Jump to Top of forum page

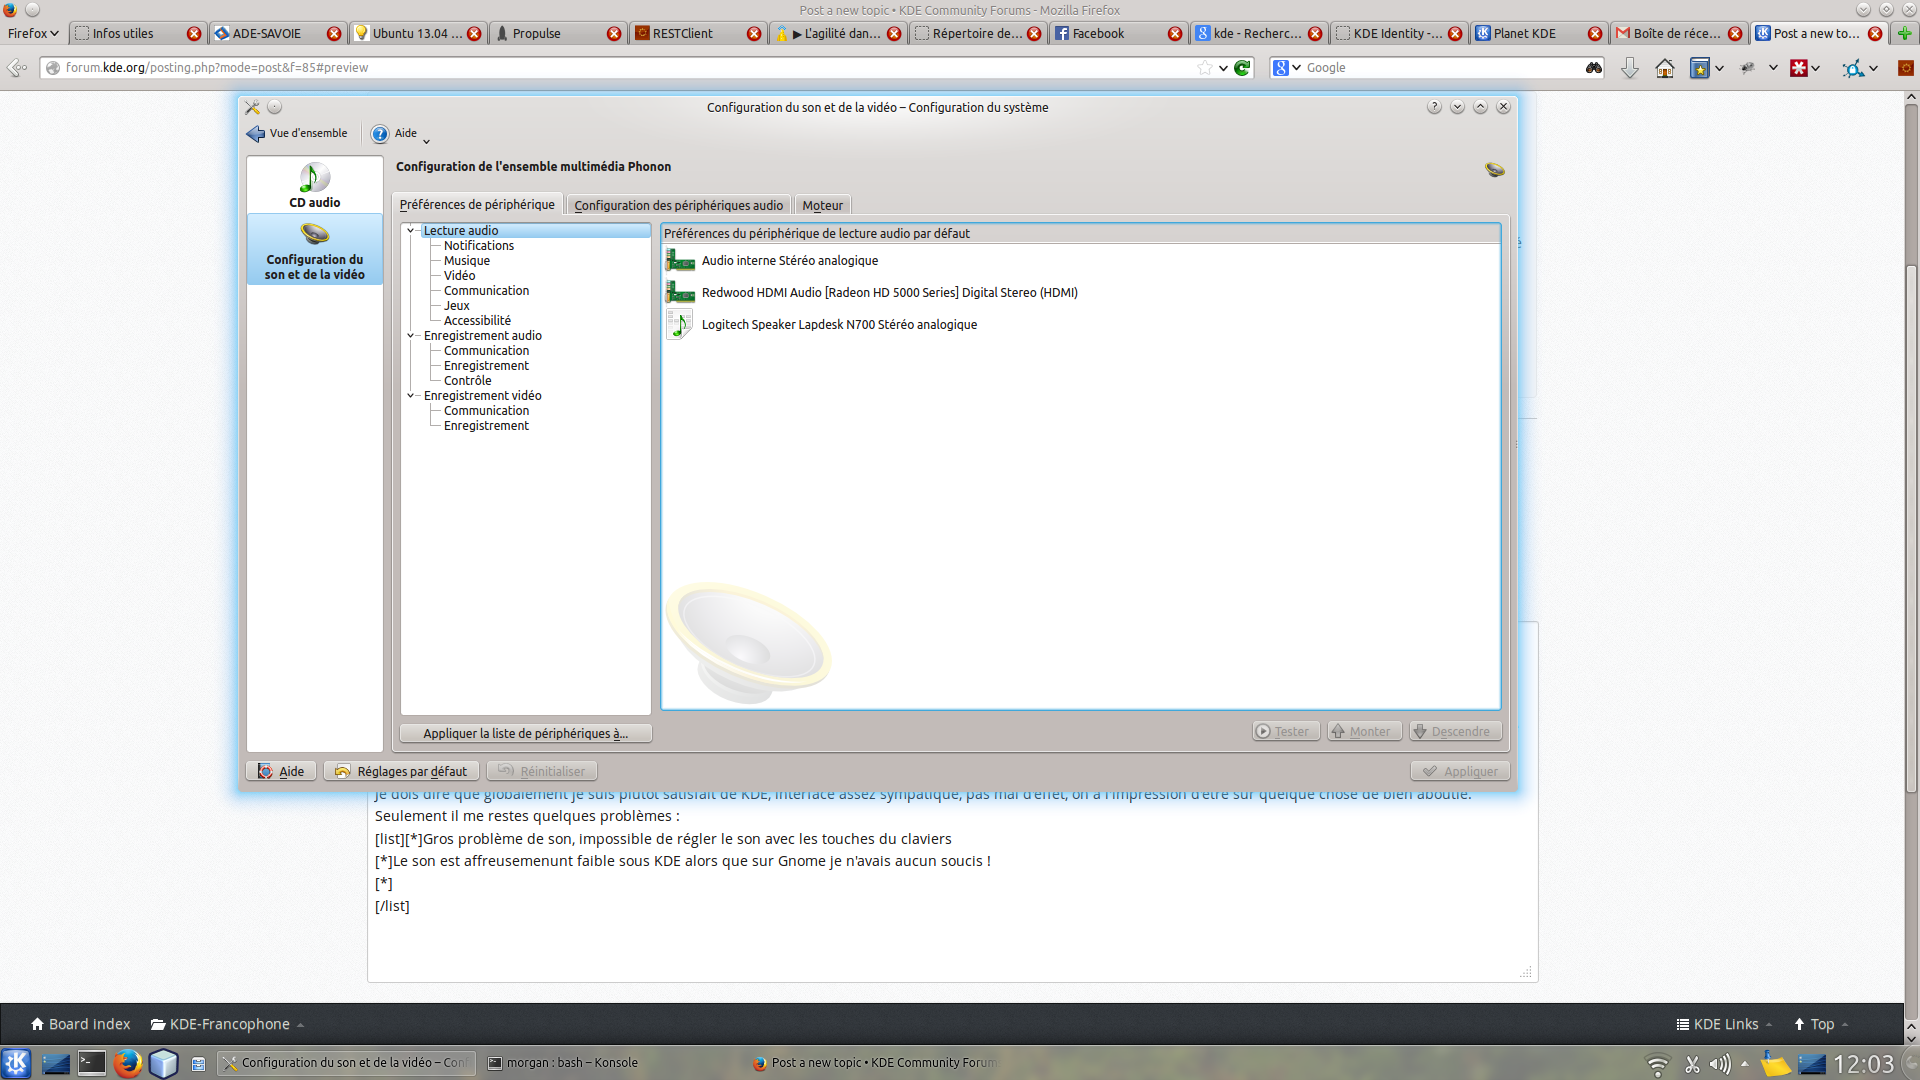1820,1024
